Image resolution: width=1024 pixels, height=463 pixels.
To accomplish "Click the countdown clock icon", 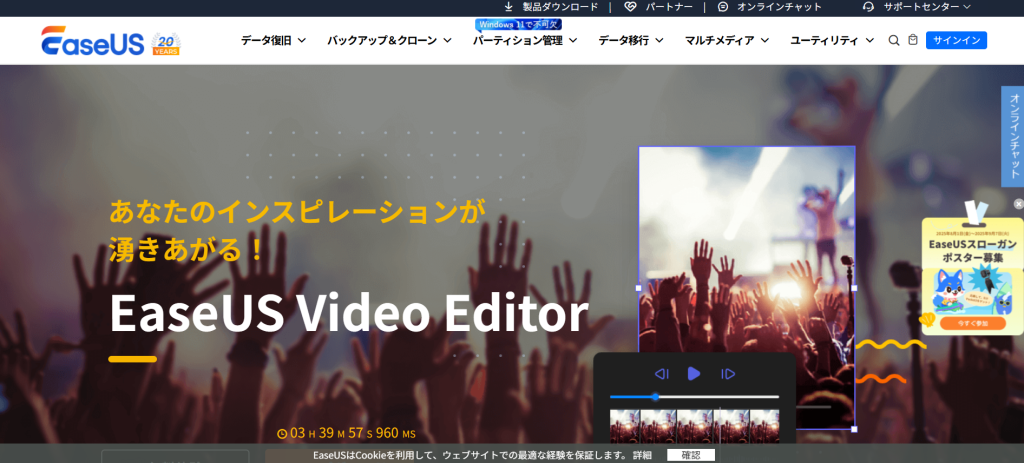I will (282, 434).
